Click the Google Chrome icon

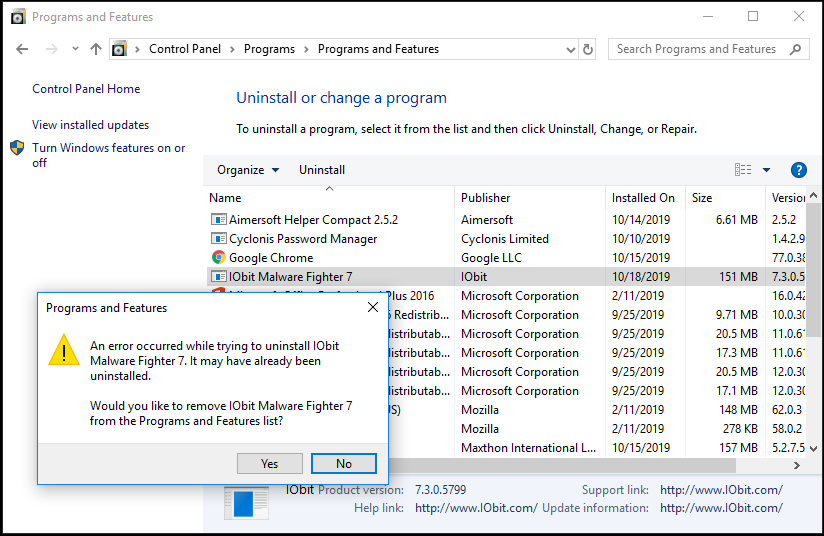tap(218, 257)
